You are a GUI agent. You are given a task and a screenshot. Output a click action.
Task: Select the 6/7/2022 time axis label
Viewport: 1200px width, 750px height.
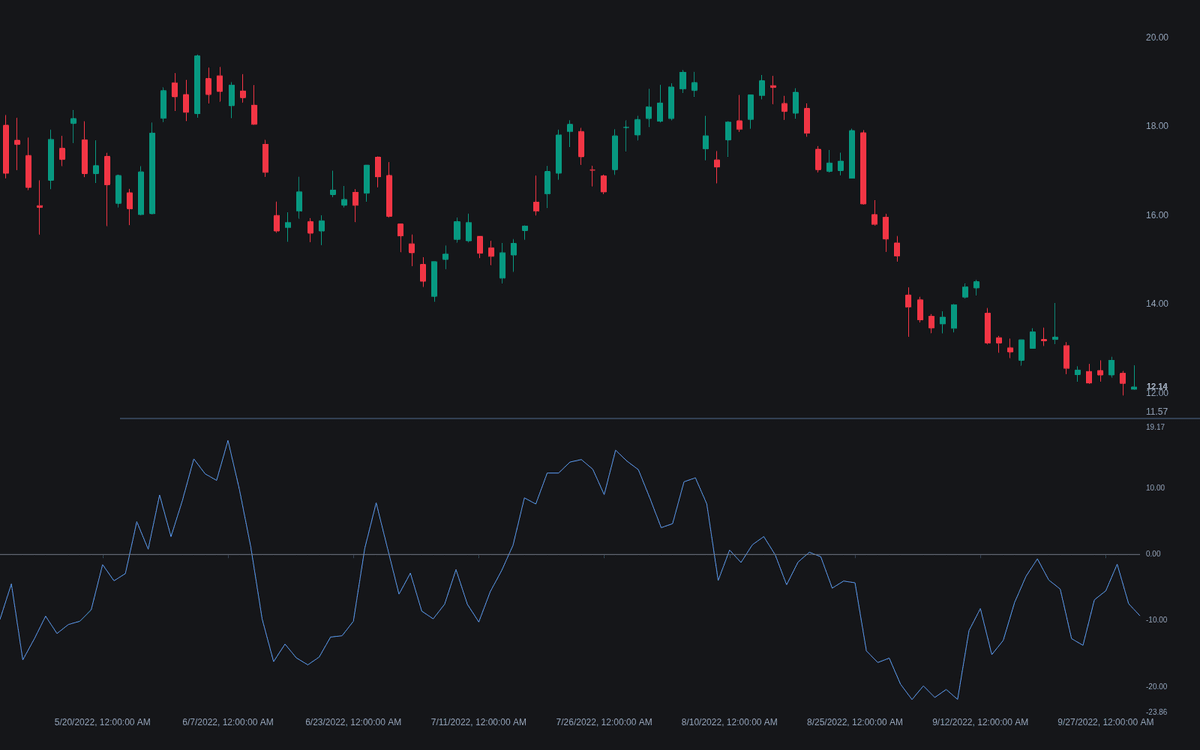[228, 722]
